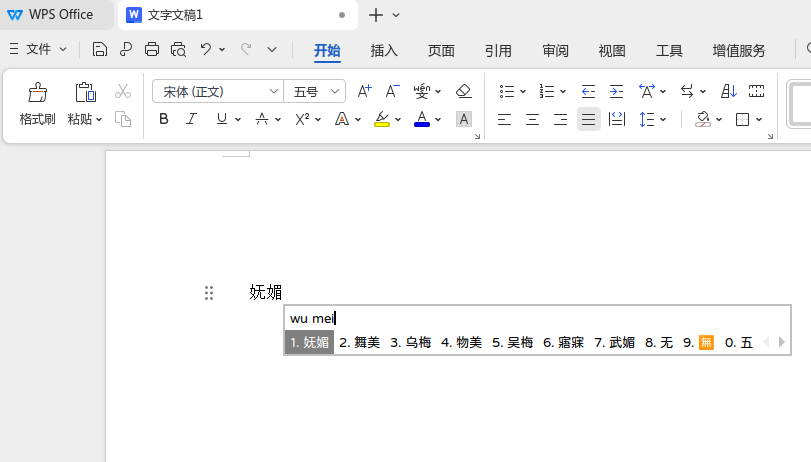The height and width of the screenshot is (462, 811).
Task: Toggle Justify alignment
Action: 589,120
